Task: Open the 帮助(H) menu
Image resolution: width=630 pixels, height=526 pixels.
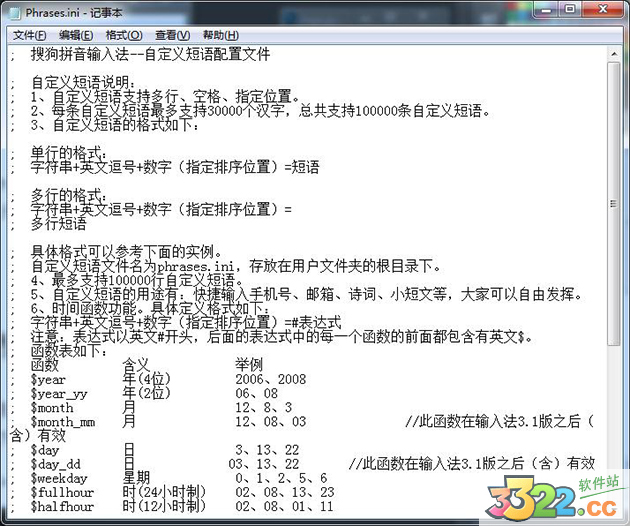Action: pos(221,35)
